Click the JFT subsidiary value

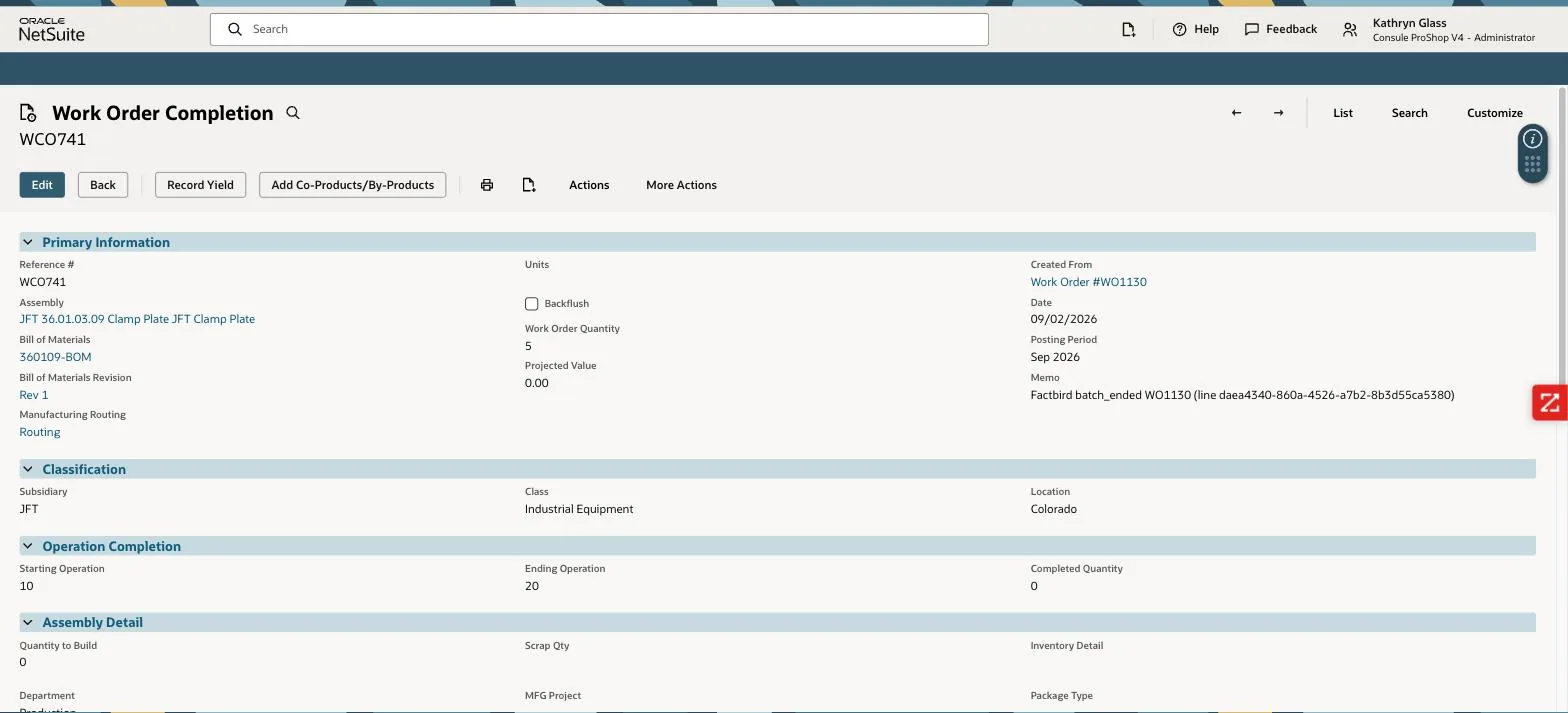[x=29, y=509]
